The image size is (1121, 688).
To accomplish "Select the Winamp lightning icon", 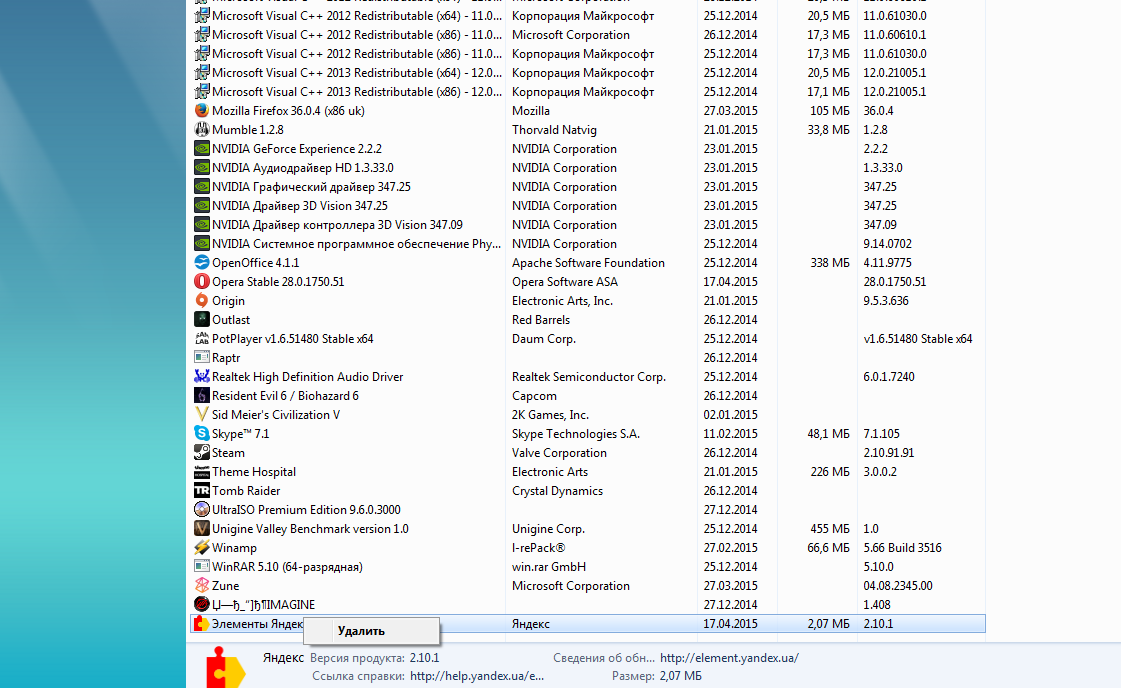I will tap(202, 548).
